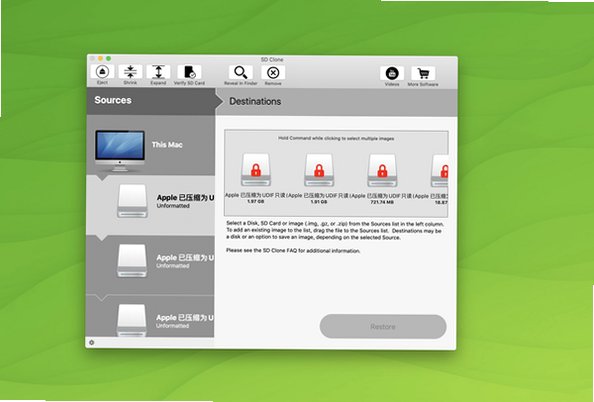Viewport: 594px width, 402px height.
Task: Click Reveal in Finder magnifier icon
Action: [241, 72]
